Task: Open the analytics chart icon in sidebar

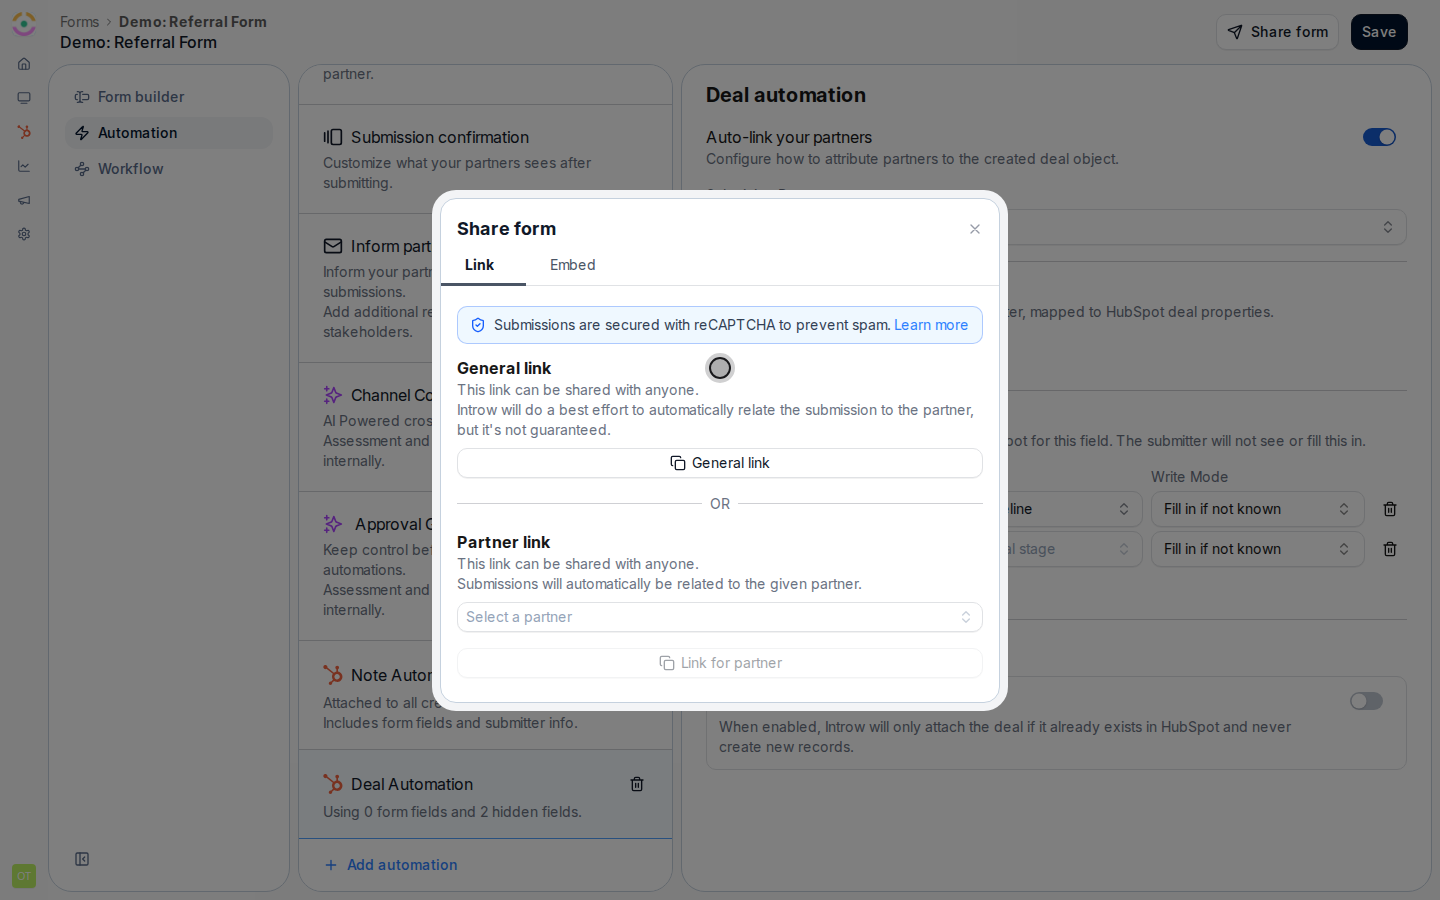Action: pyautogui.click(x=24, y=166)
